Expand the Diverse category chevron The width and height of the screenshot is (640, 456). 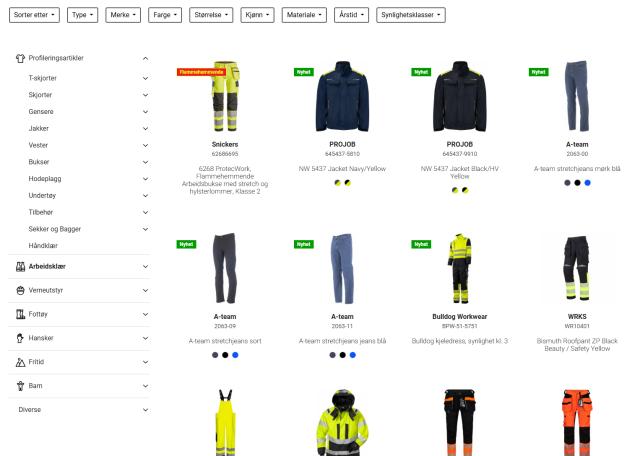point(145,410)
